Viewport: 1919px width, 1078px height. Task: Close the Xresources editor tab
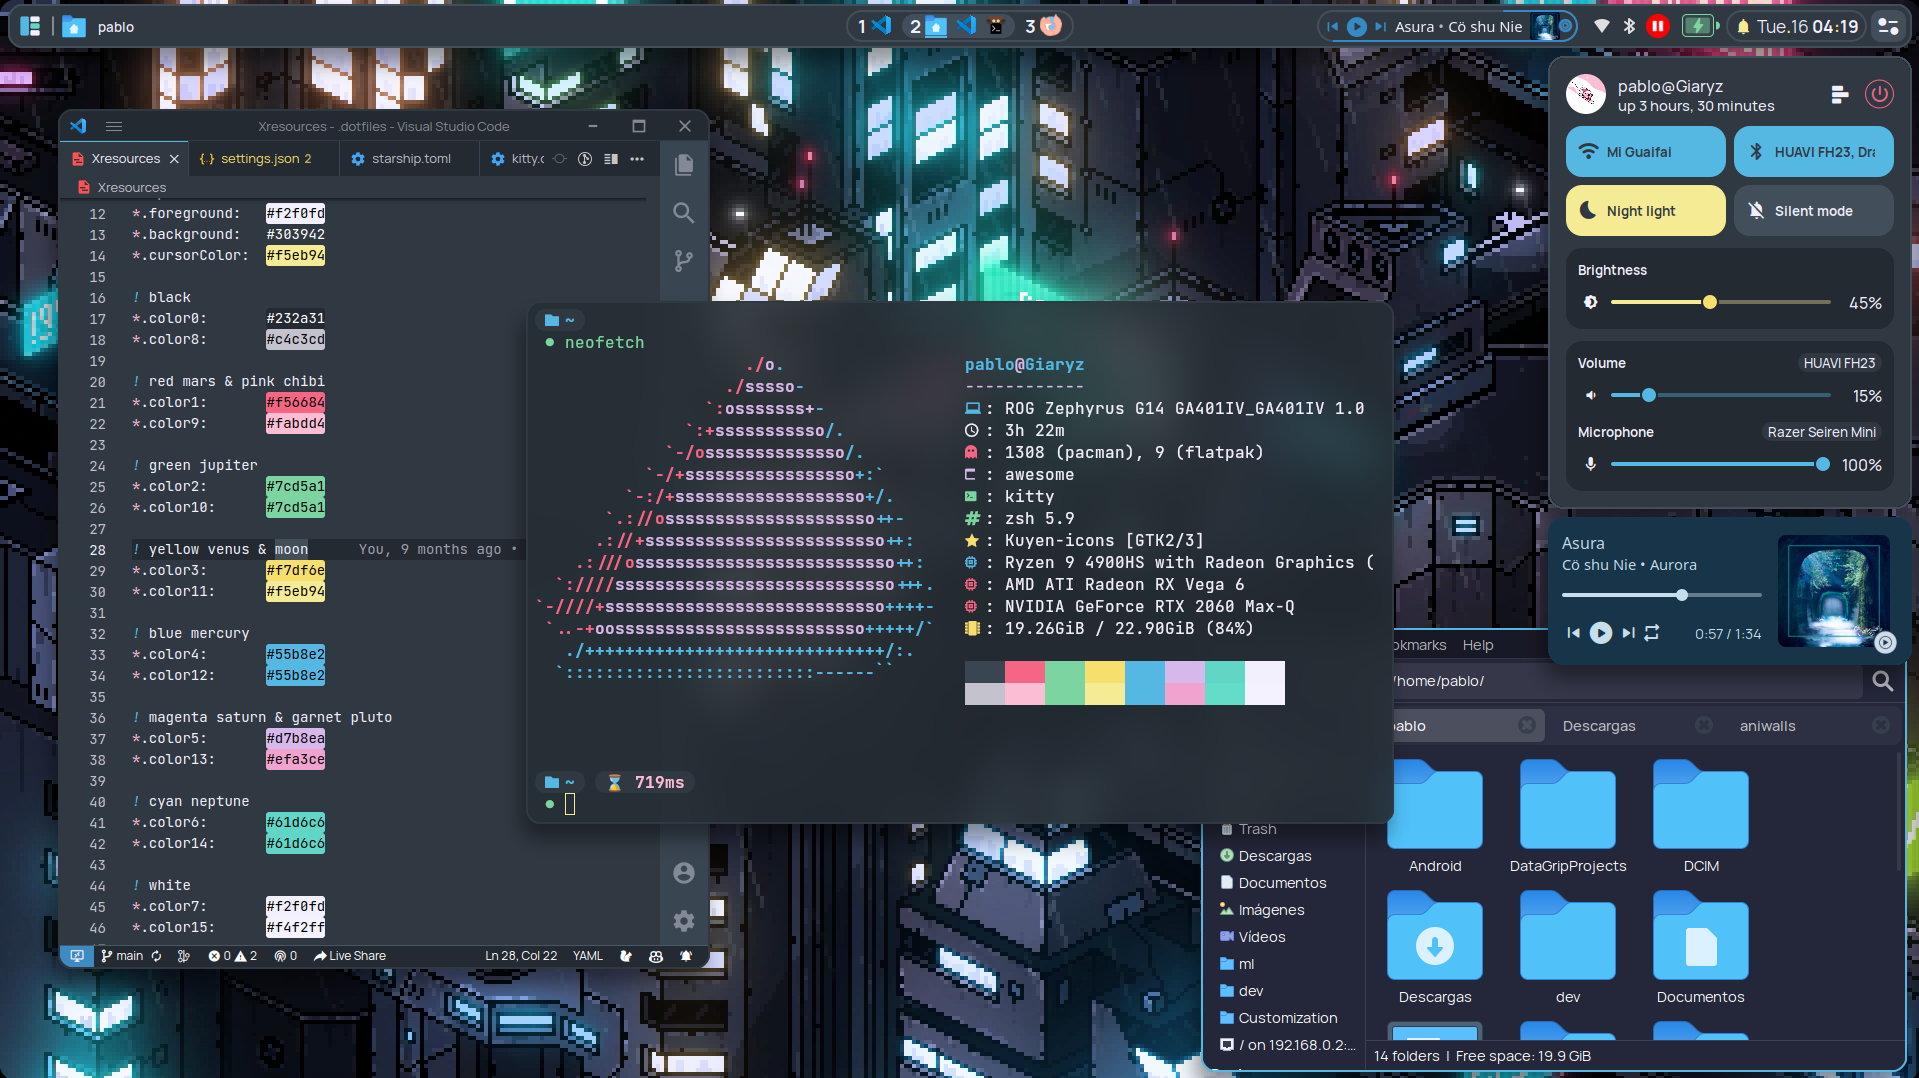(174, 159)
